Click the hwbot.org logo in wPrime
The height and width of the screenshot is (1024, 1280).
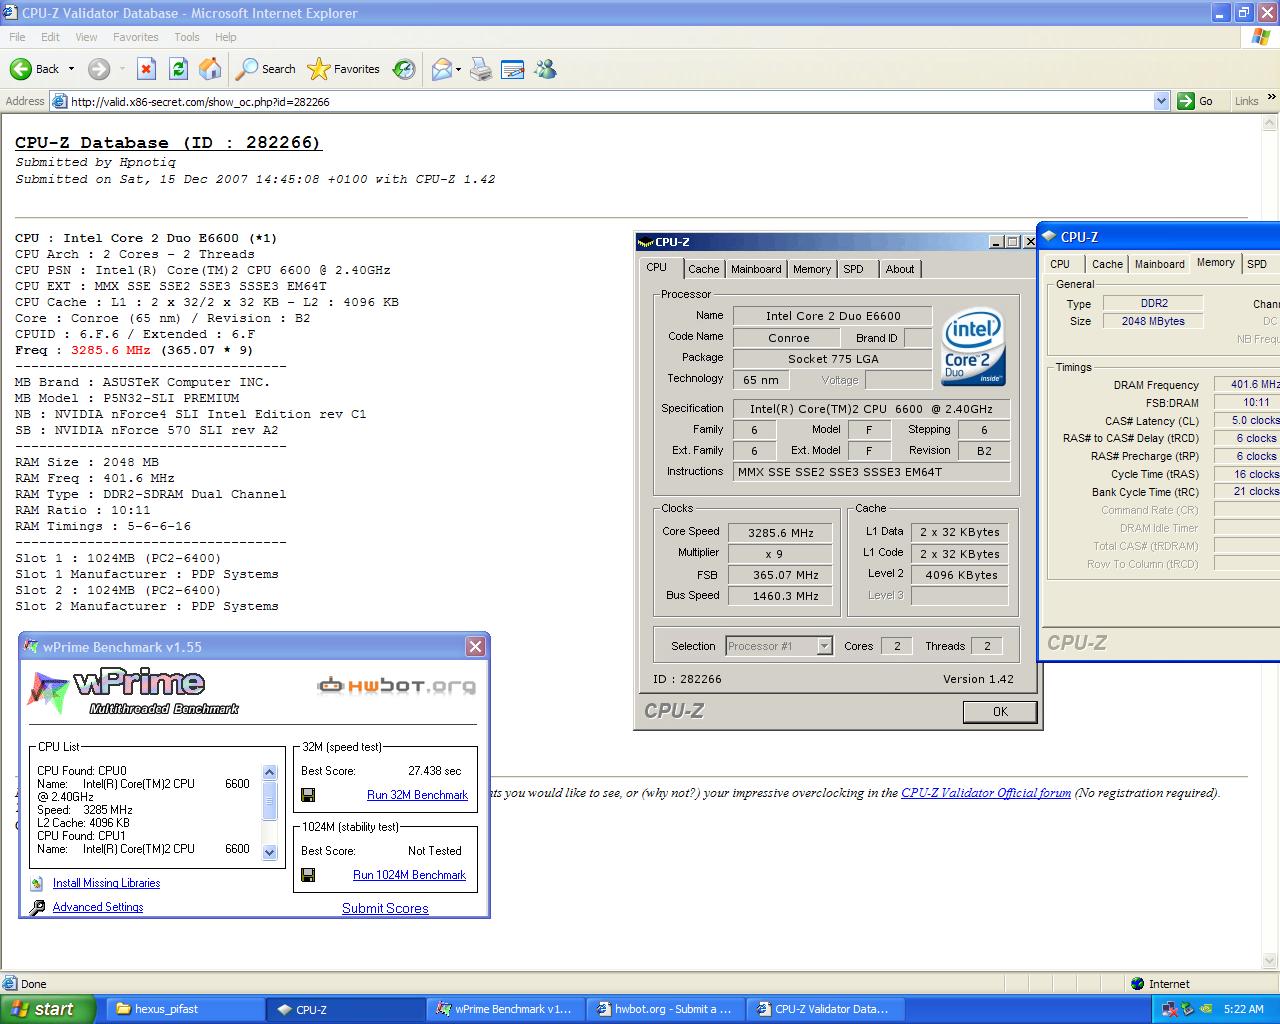tap(396, 686)
